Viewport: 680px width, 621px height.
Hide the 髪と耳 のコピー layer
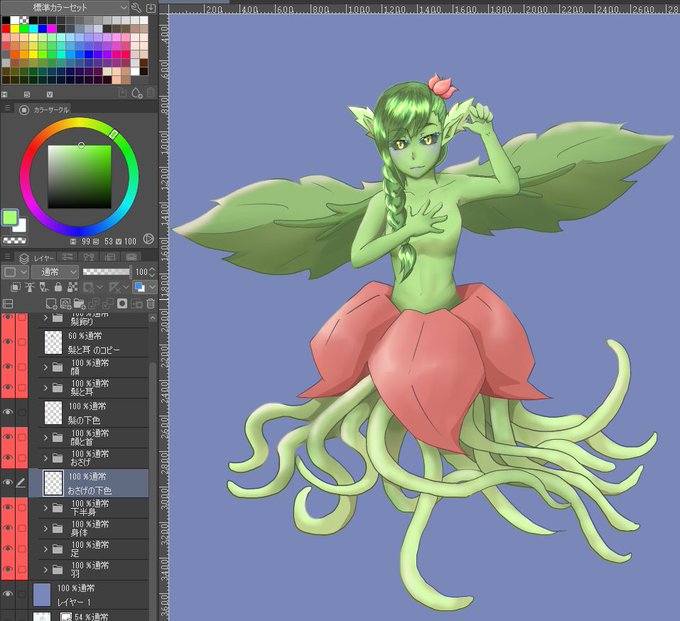[8, 342]
